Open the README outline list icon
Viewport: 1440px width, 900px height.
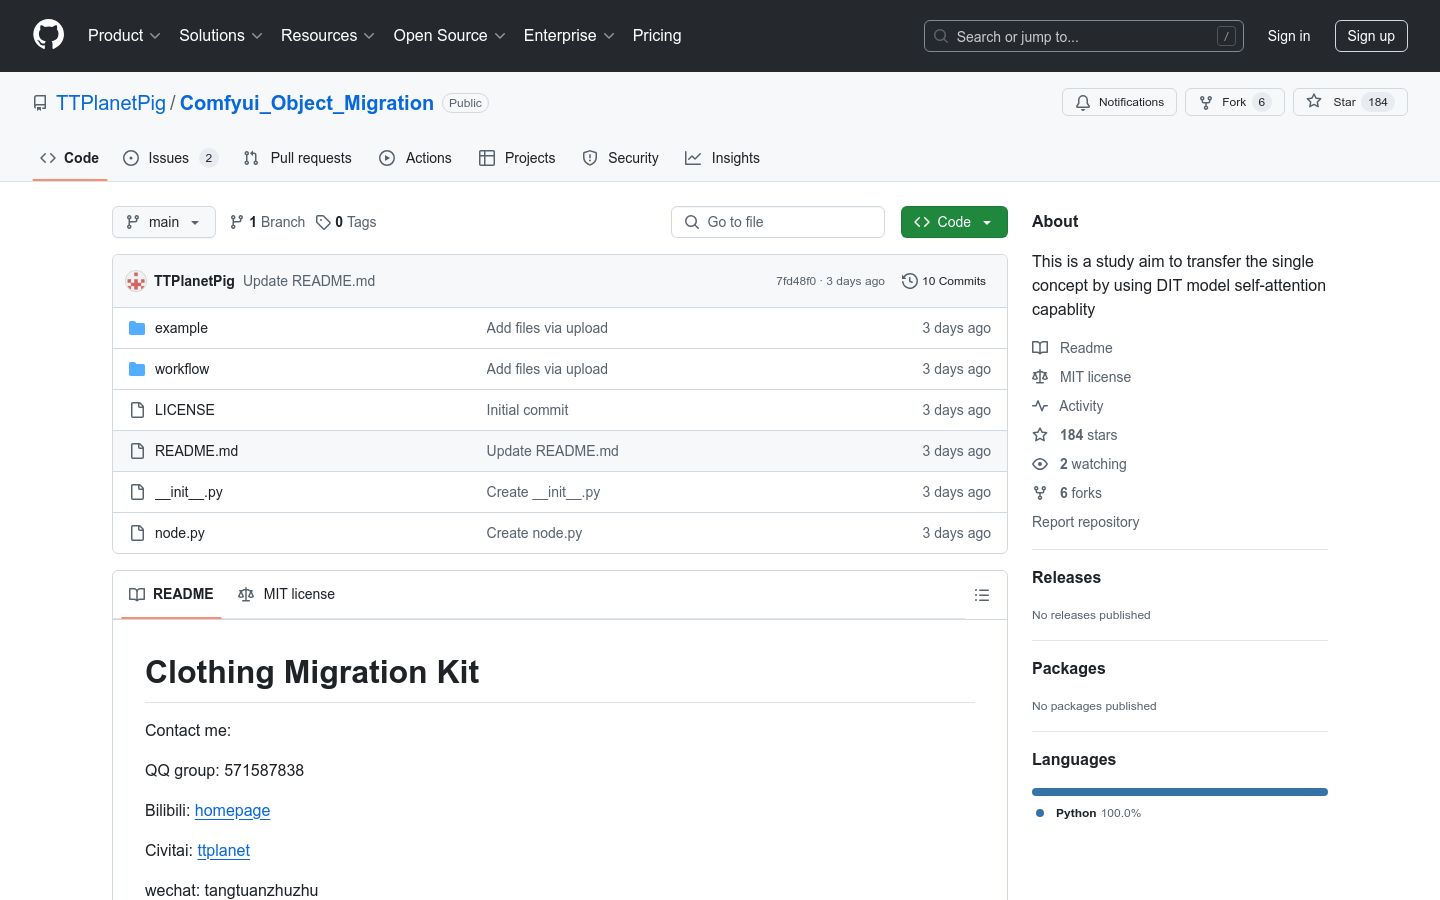point(982,595)
